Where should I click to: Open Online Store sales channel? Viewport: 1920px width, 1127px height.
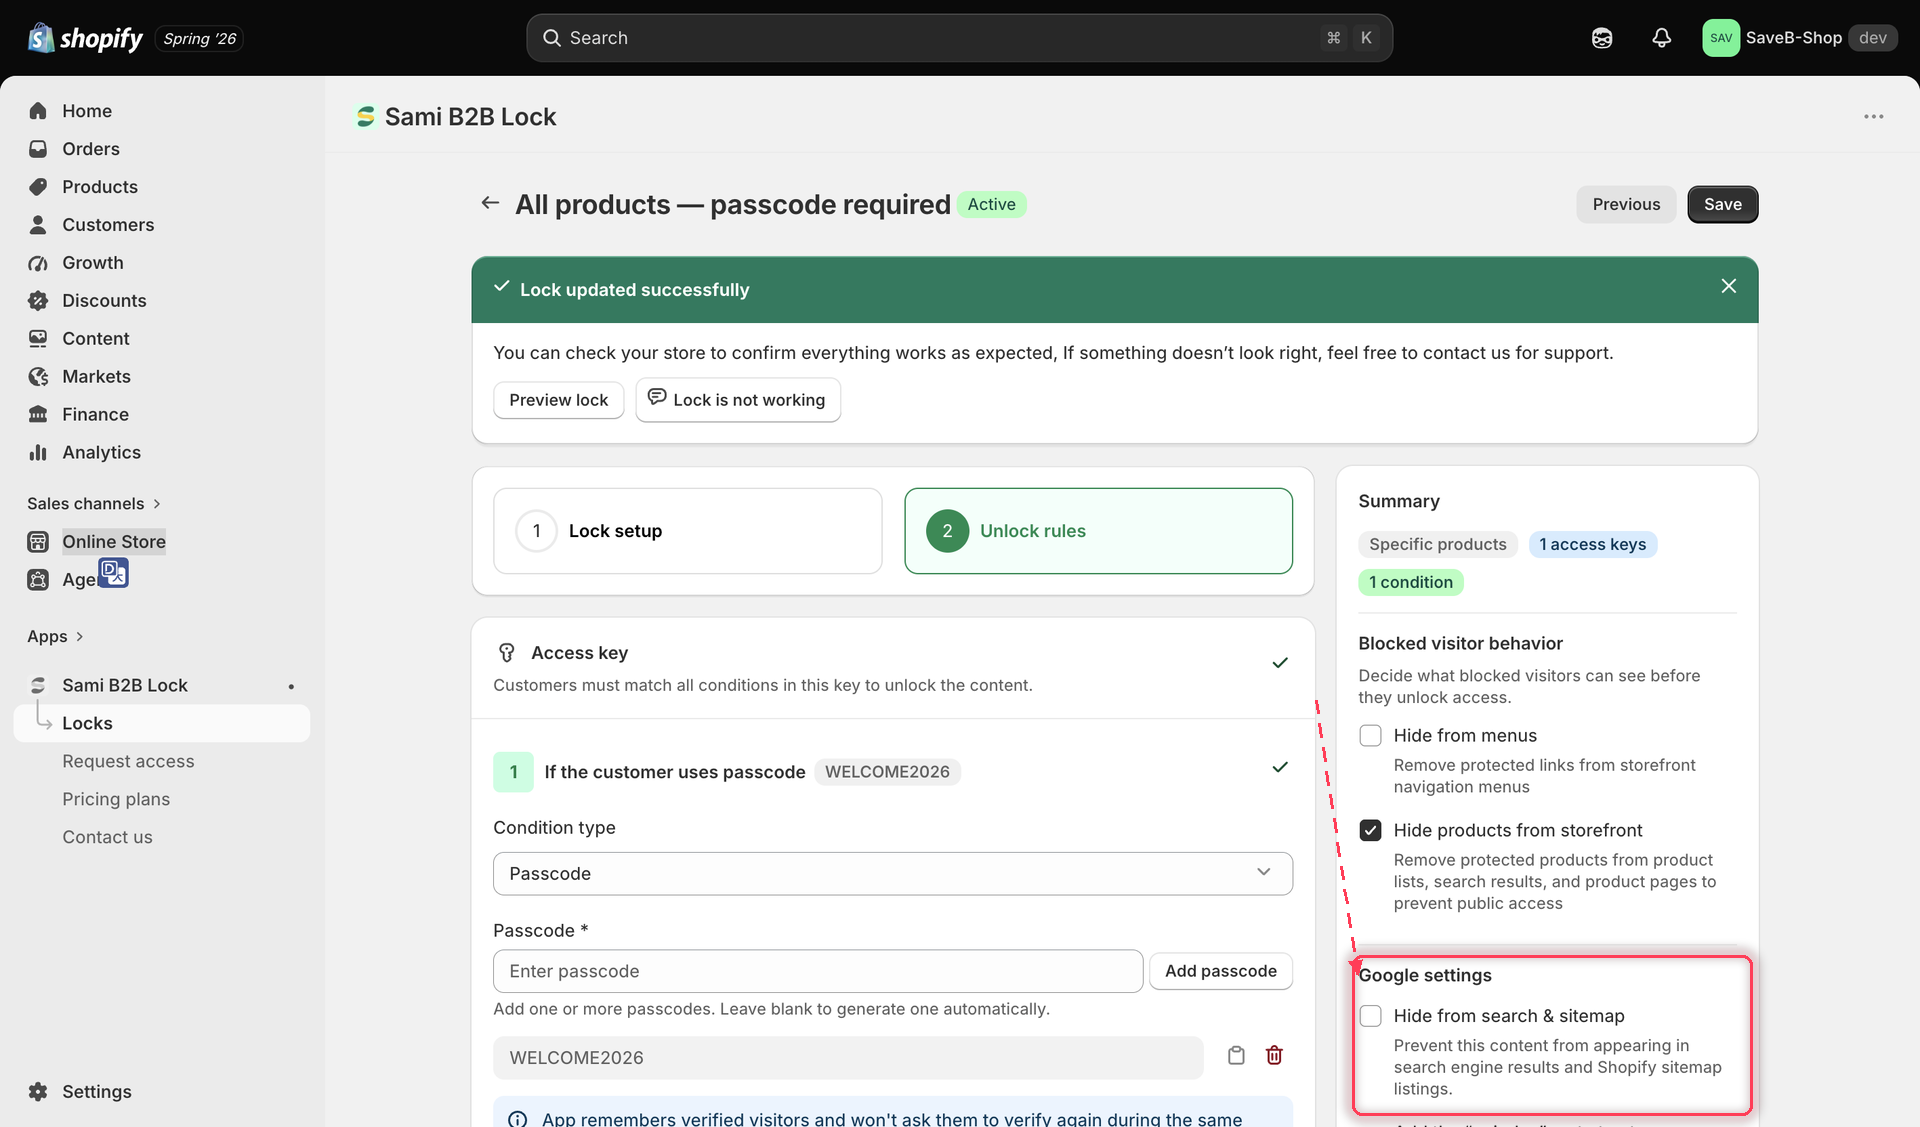click(x=113, y=542)
